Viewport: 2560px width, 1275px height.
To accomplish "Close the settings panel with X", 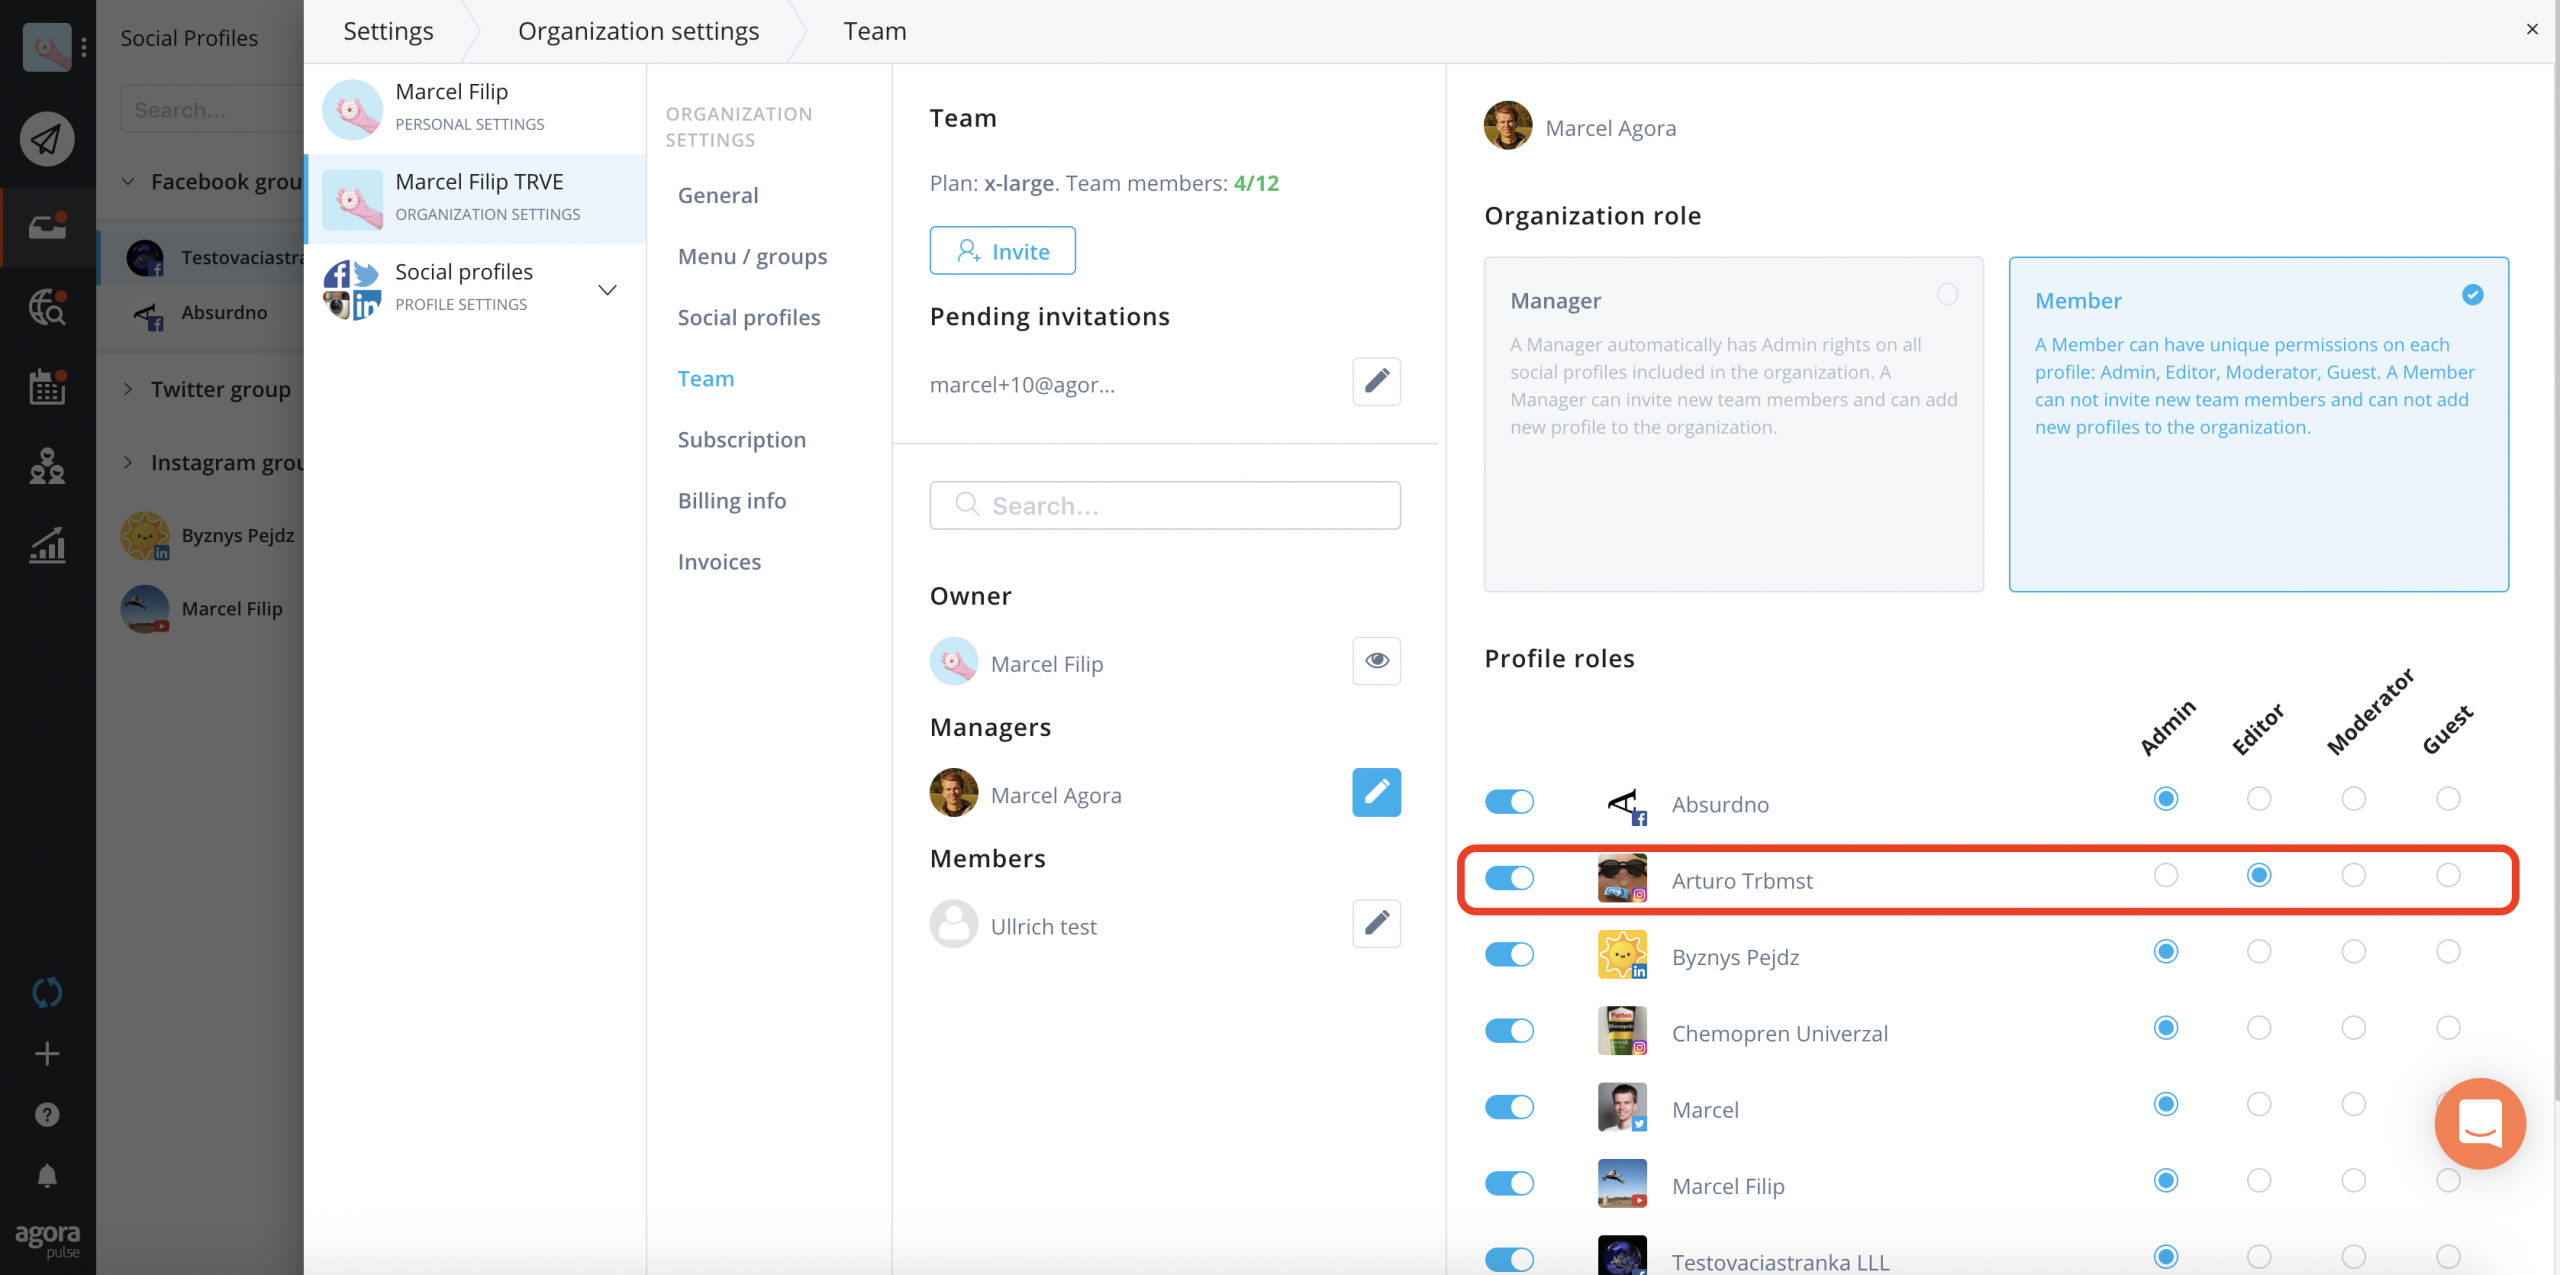I will pos(2532,29).
